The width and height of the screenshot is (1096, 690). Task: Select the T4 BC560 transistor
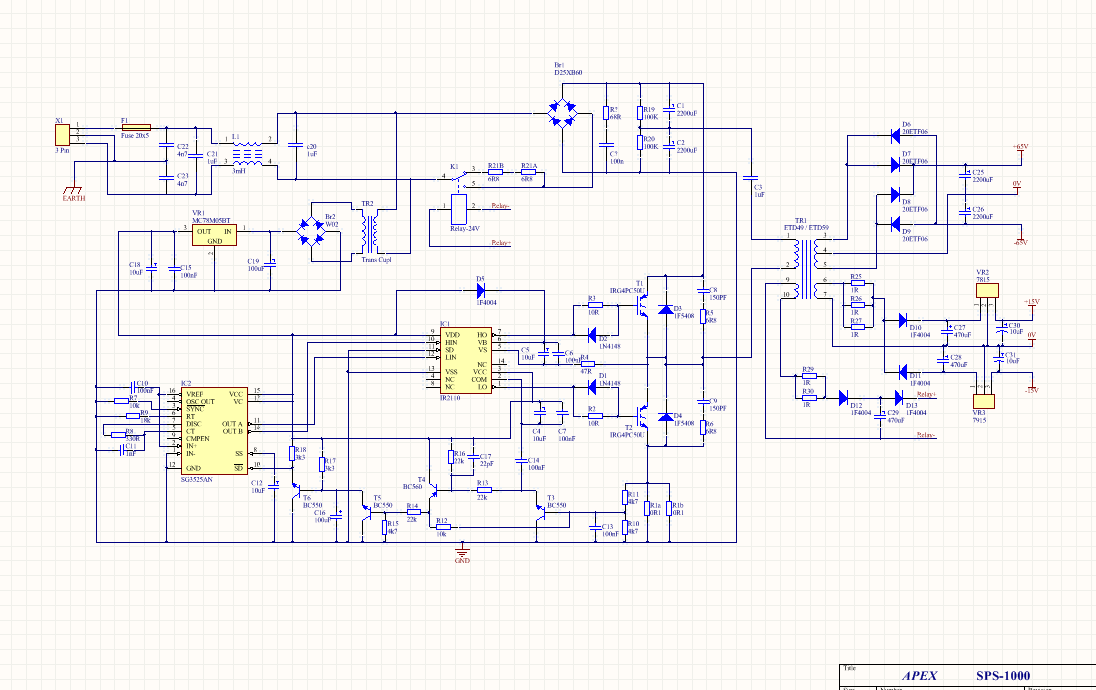pyautogui.click(x=433, y=491)
